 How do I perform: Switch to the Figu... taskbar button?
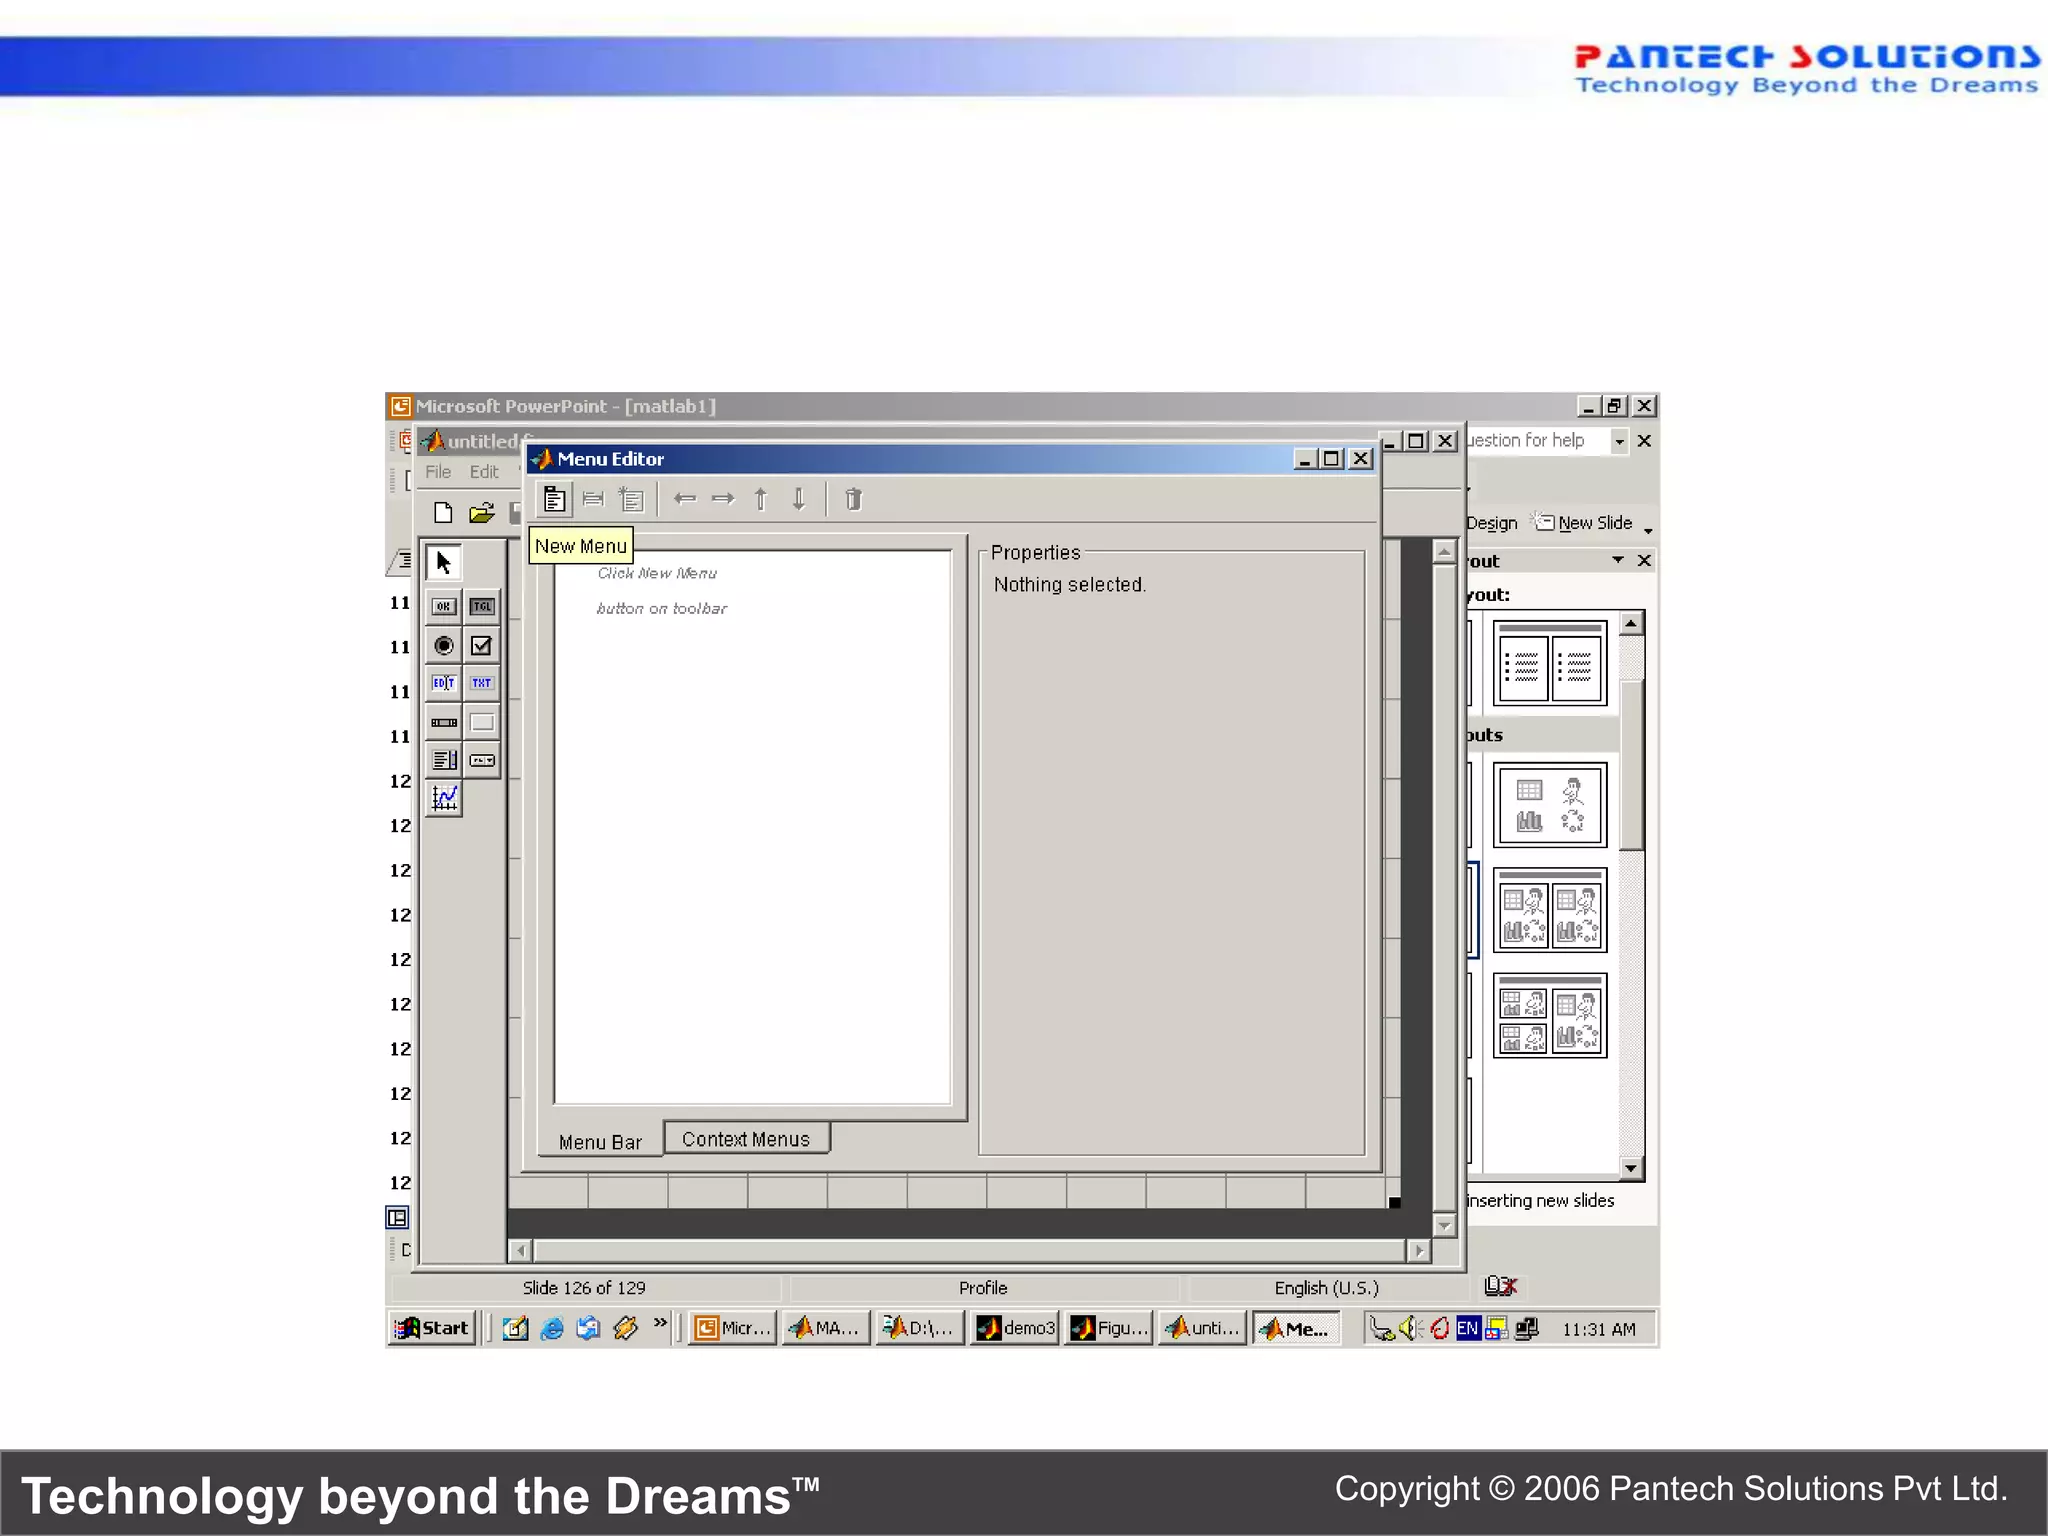click(1109, 1328)
